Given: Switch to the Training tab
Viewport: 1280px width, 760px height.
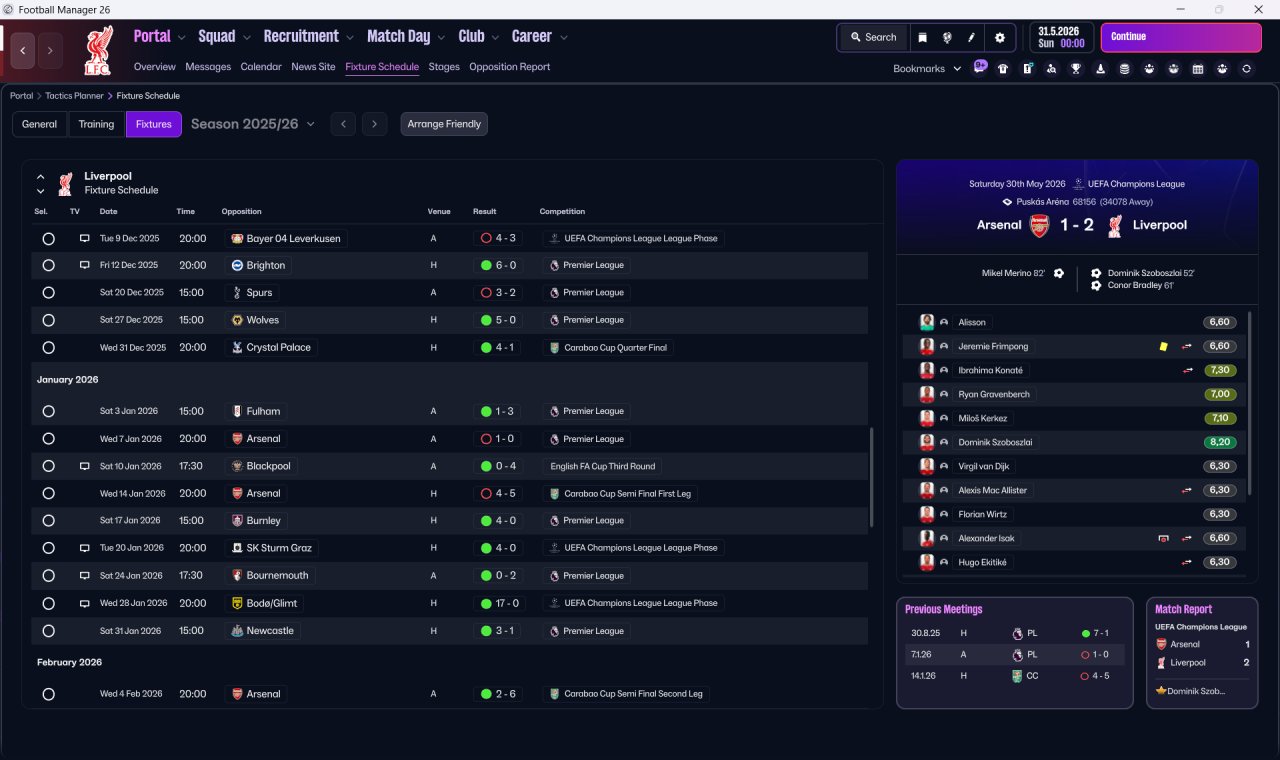Looking at the screenshot, I should (x=96, y=124).
